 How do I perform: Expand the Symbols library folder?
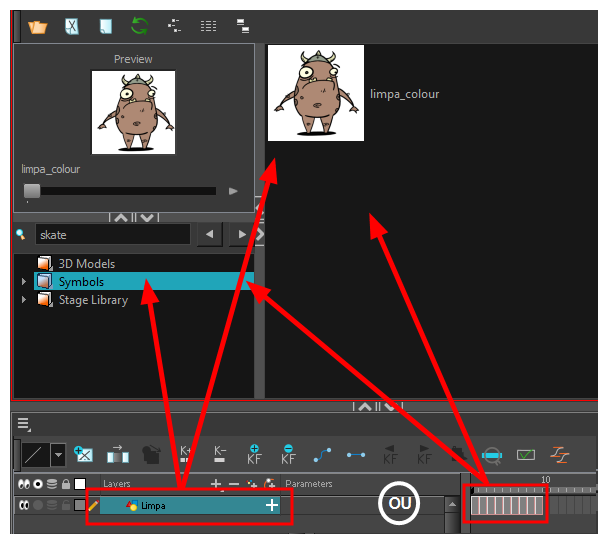point(24,281)
